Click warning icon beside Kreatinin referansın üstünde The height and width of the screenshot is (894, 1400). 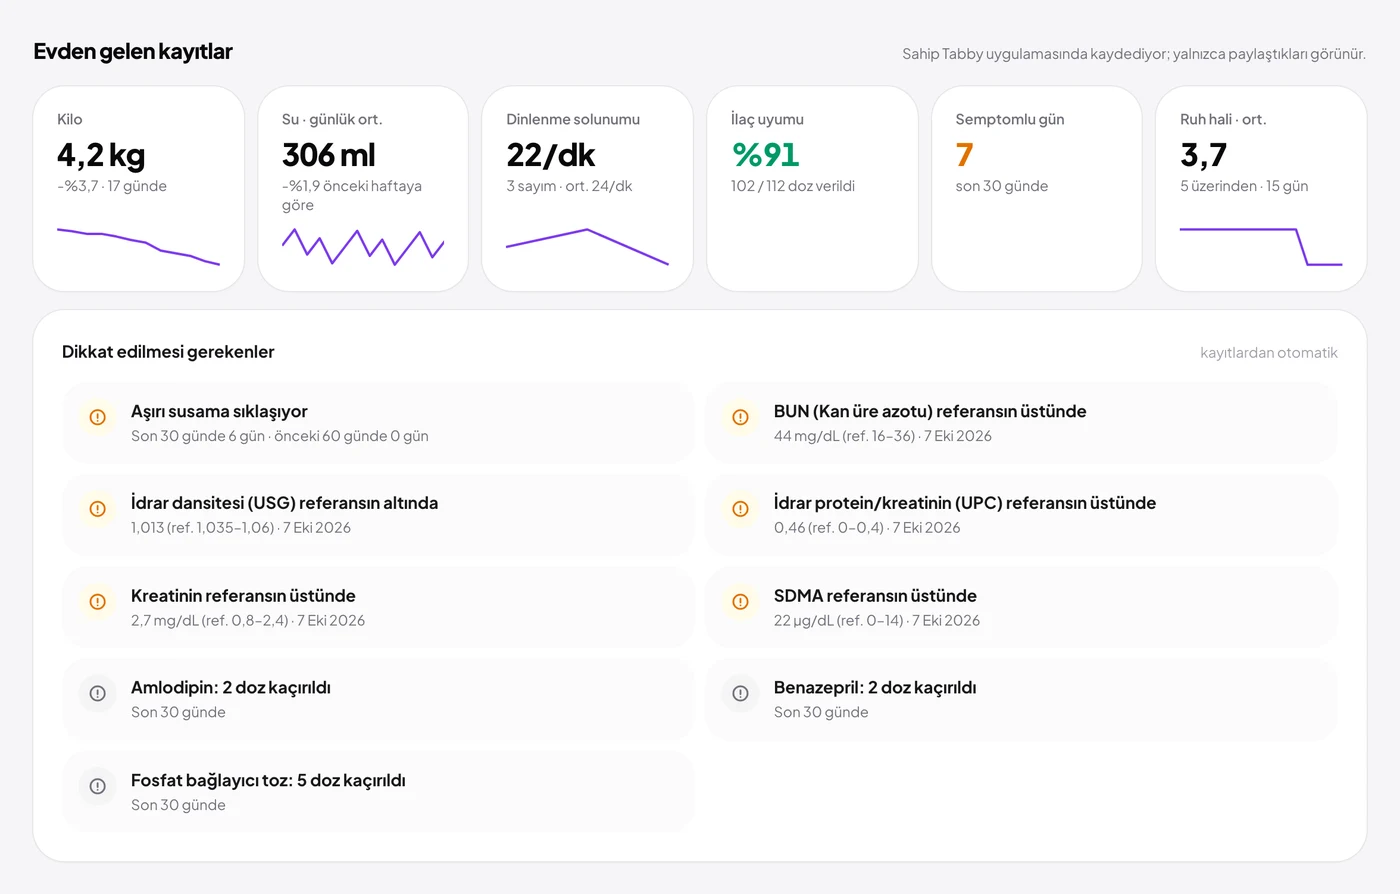click(x=98, y=602)
